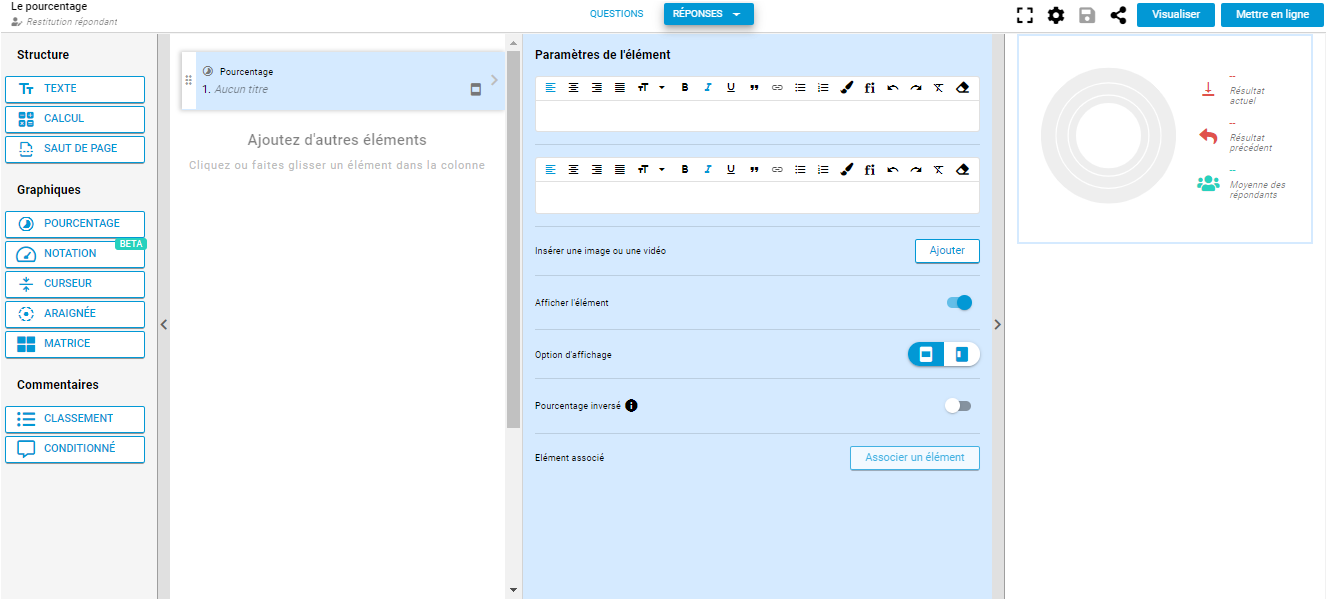Viewport: 1327px width, 600px height.
Task: Click first rich text input area
Action: pos(757,116)
